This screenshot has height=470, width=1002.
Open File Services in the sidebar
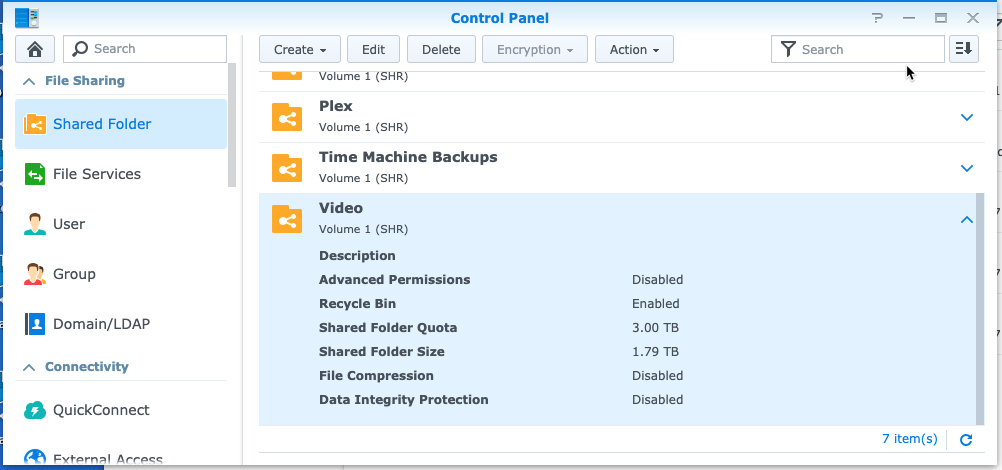click(96, 174)
